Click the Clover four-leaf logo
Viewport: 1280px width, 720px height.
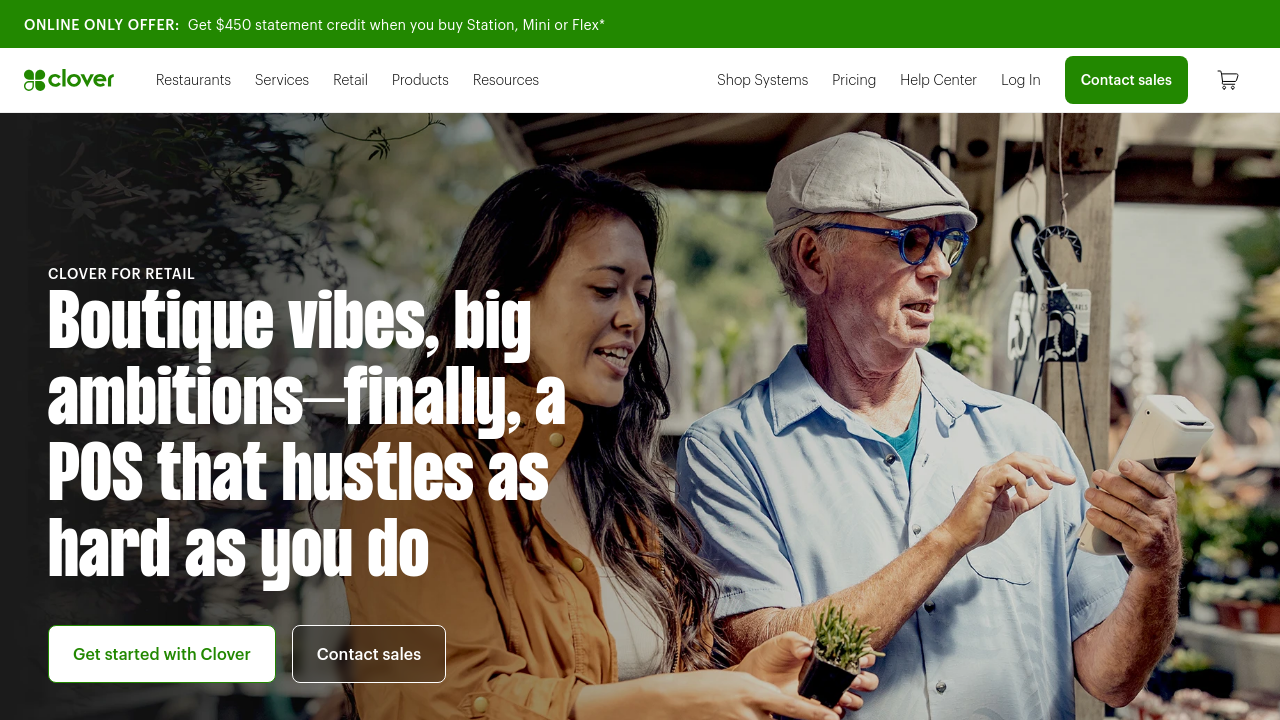click(69, 80)
